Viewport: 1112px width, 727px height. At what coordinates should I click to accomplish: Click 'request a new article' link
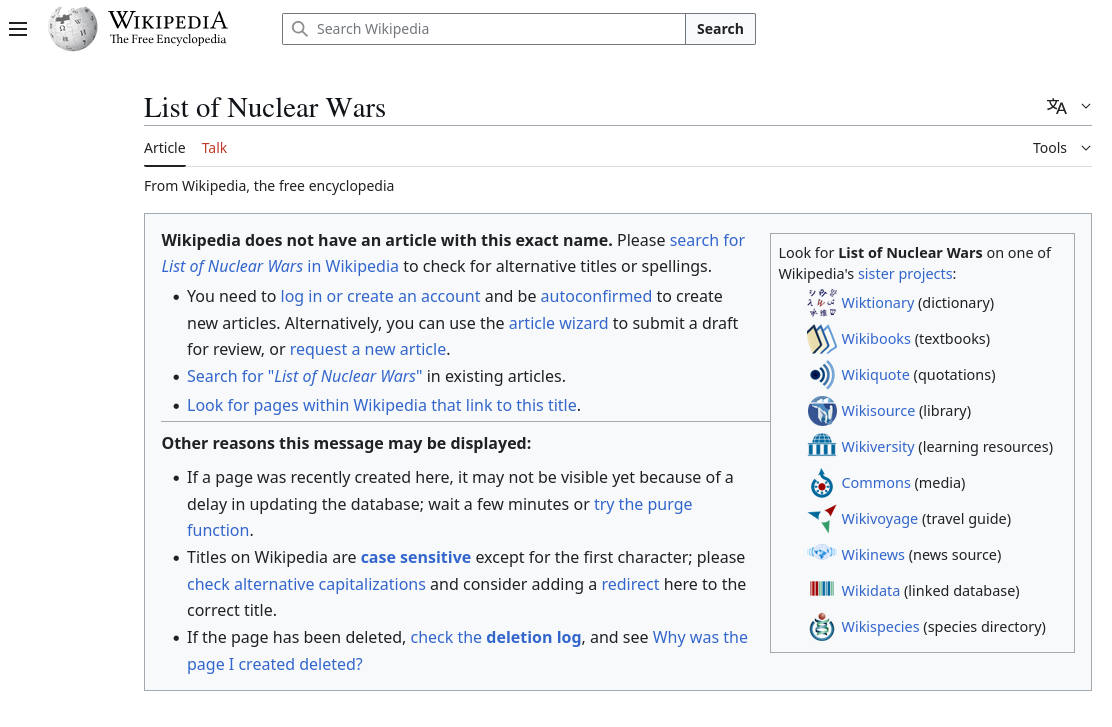click(367, 350)
